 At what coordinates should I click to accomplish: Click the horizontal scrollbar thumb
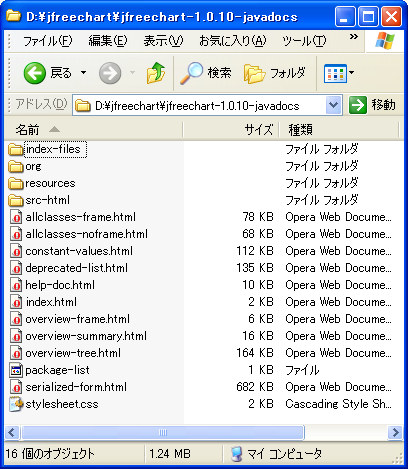(x=163, y=433)
